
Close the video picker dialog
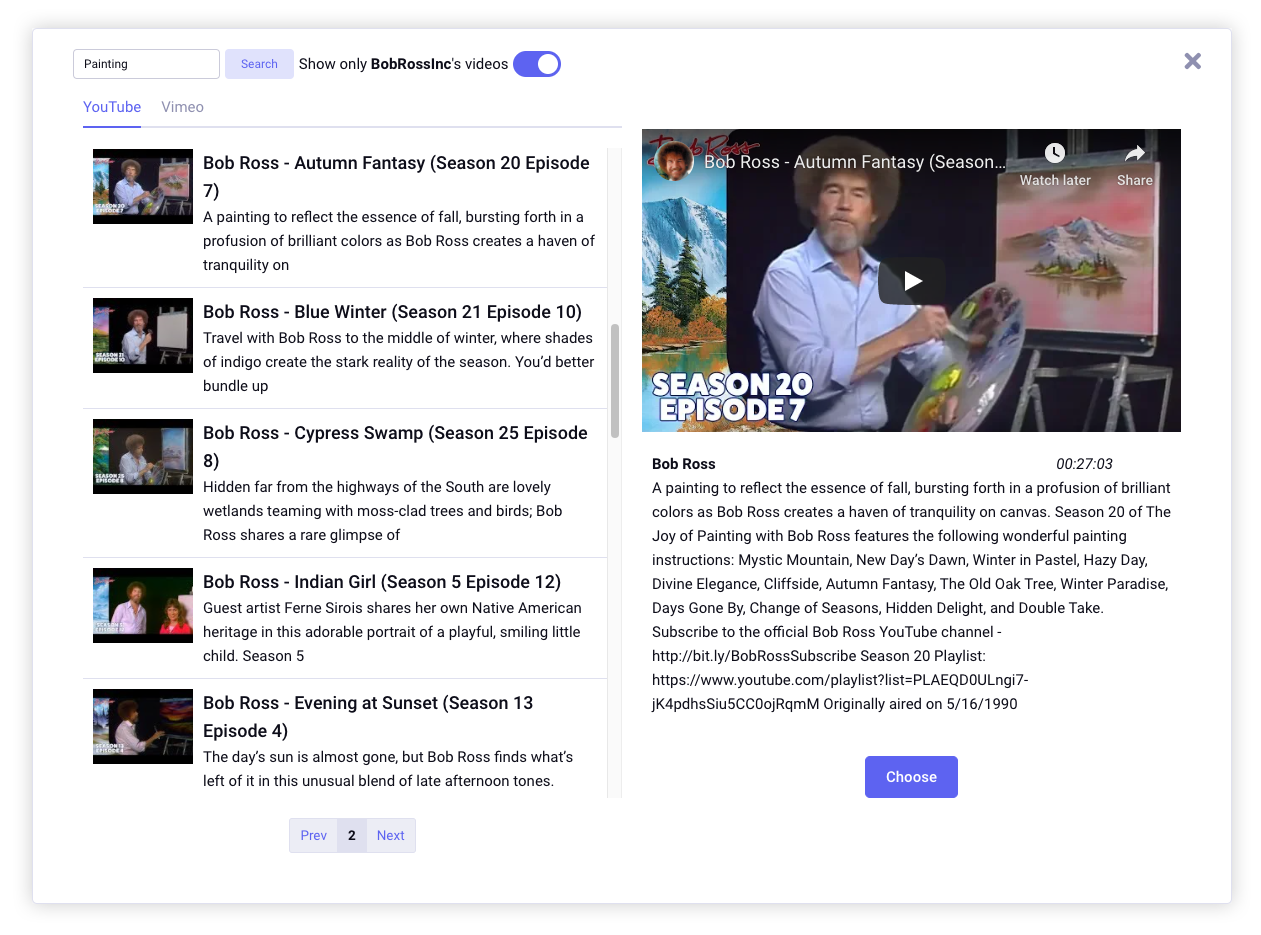click(x=1192, y=61)
